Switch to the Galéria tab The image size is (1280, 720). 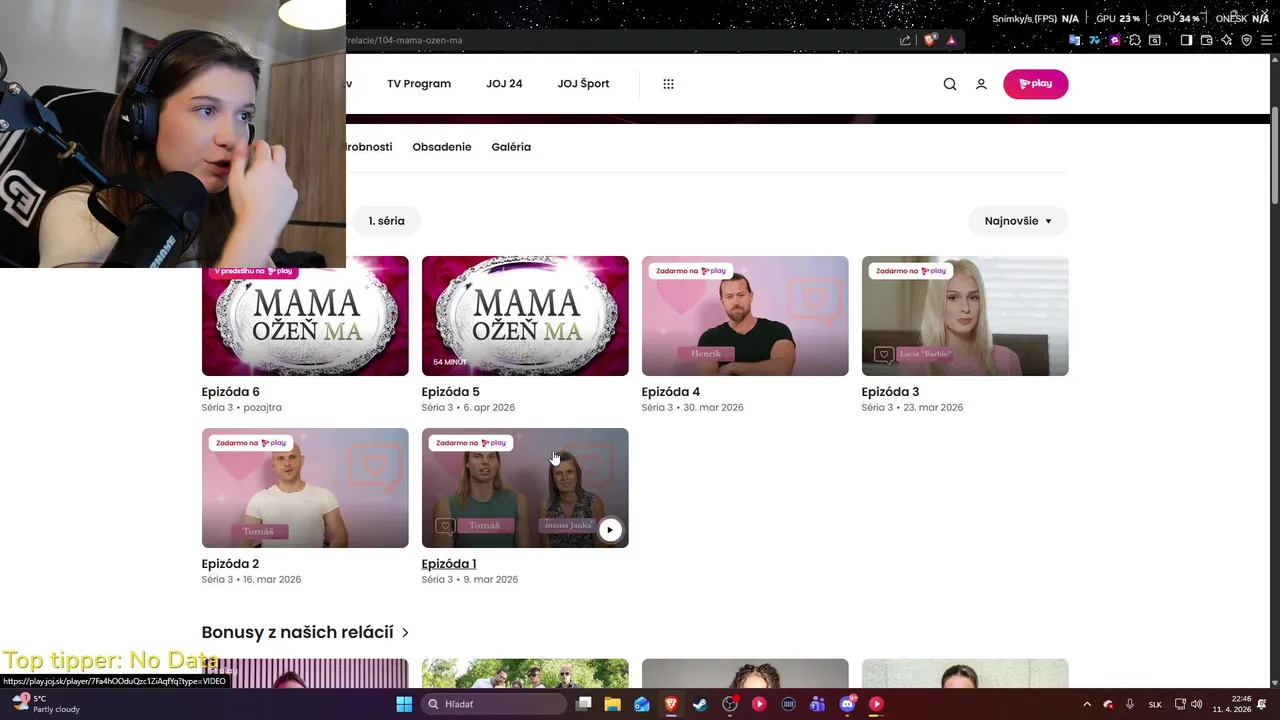pos(511,147)
